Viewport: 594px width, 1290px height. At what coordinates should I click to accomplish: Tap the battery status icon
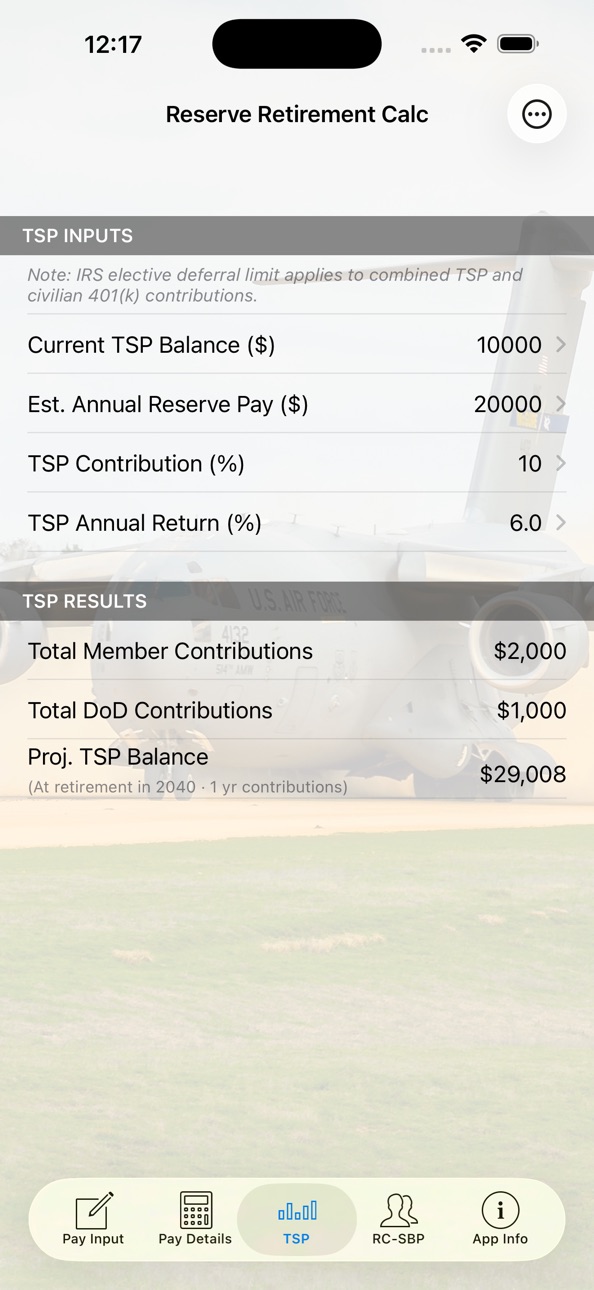[518, 44]
